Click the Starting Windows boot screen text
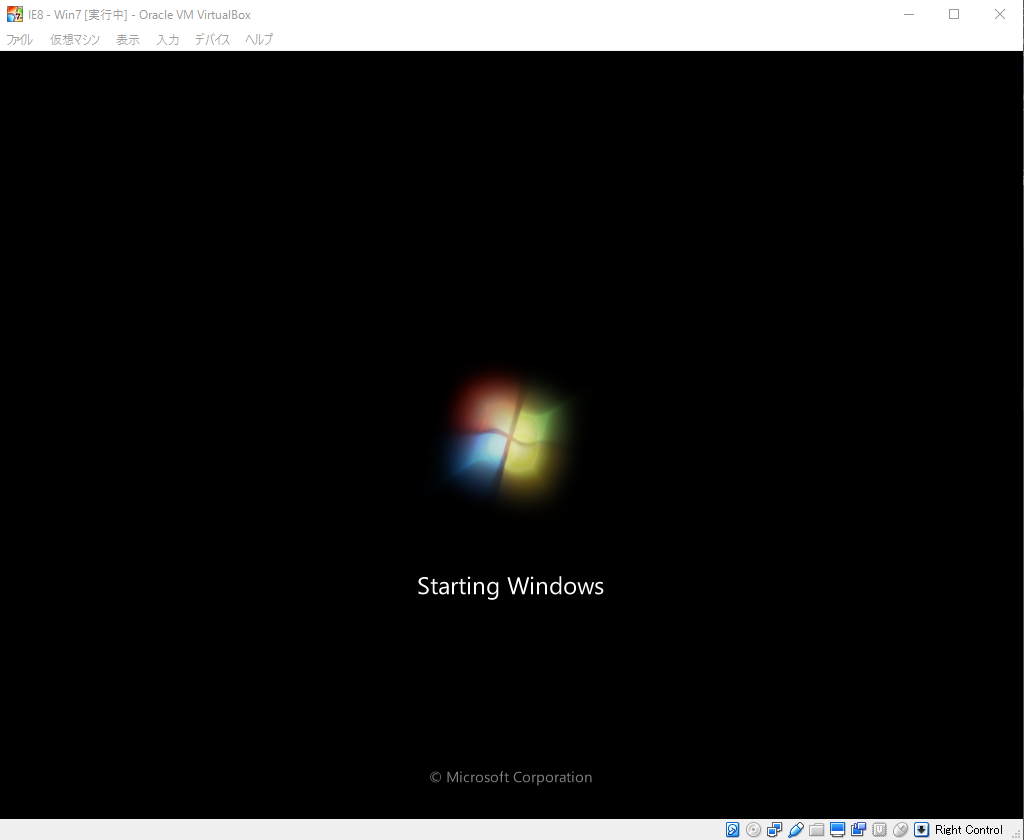This screenshot has width=1024, height=840. (511, 586)
